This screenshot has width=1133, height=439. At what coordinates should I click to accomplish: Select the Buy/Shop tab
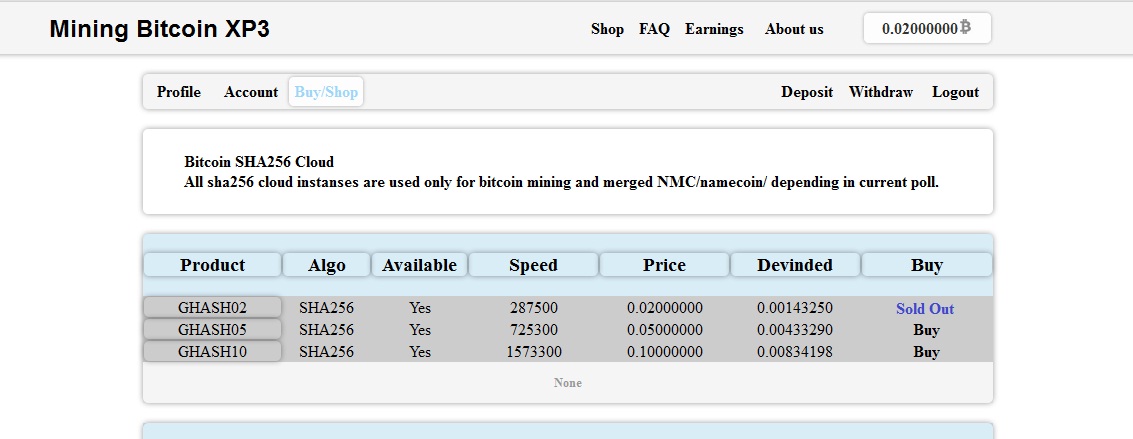[326, 92]
